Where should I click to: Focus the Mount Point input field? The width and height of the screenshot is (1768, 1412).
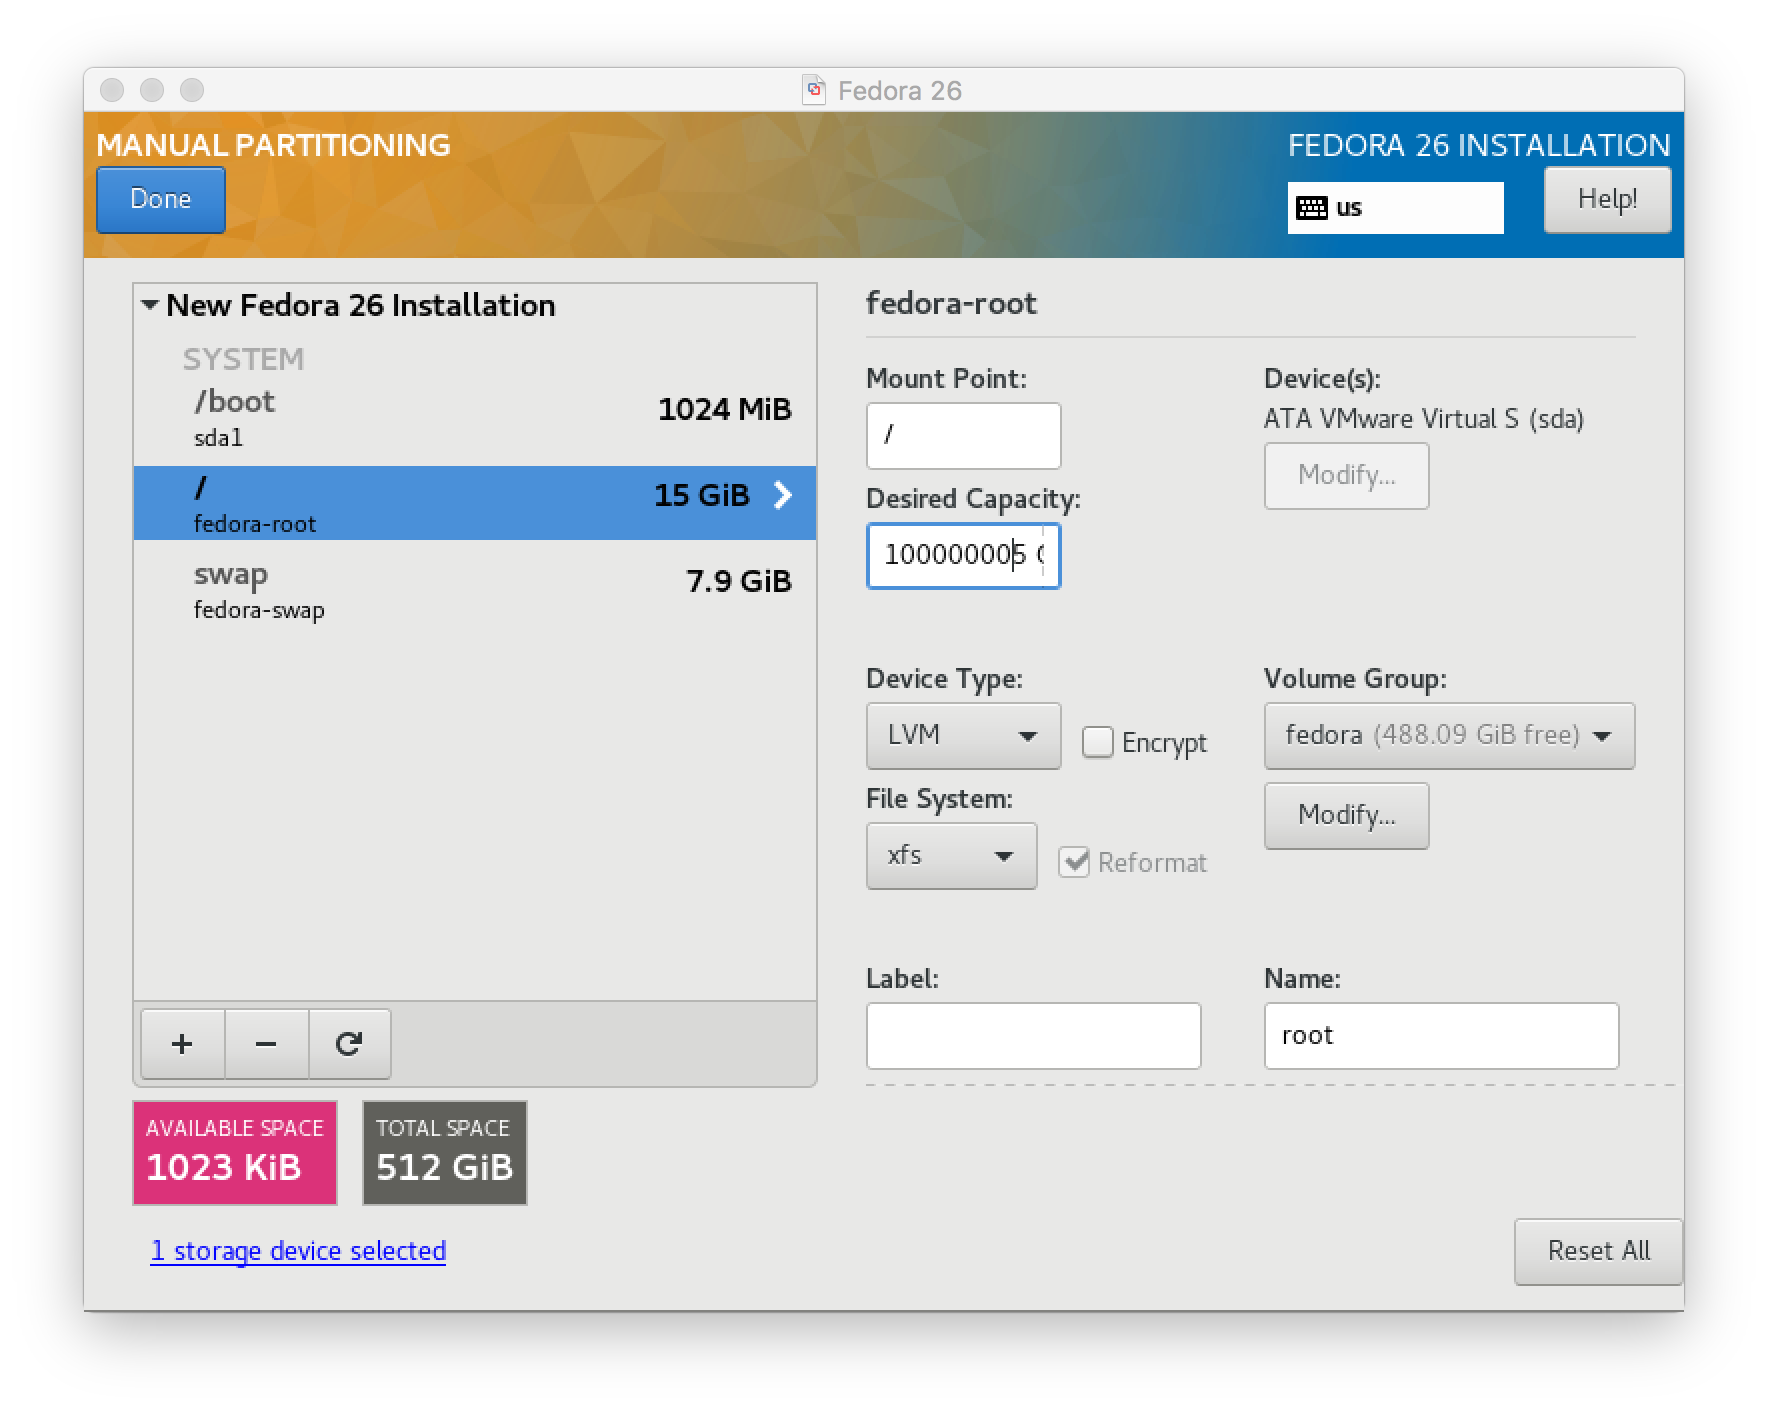pyautogui.click(x=963, y=436)
